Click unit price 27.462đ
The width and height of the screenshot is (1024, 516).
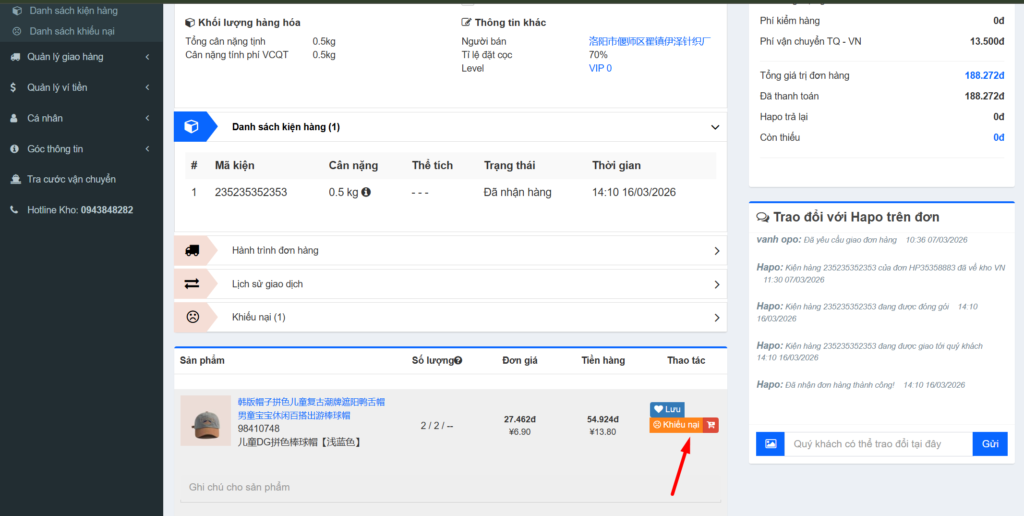[520, 419]
